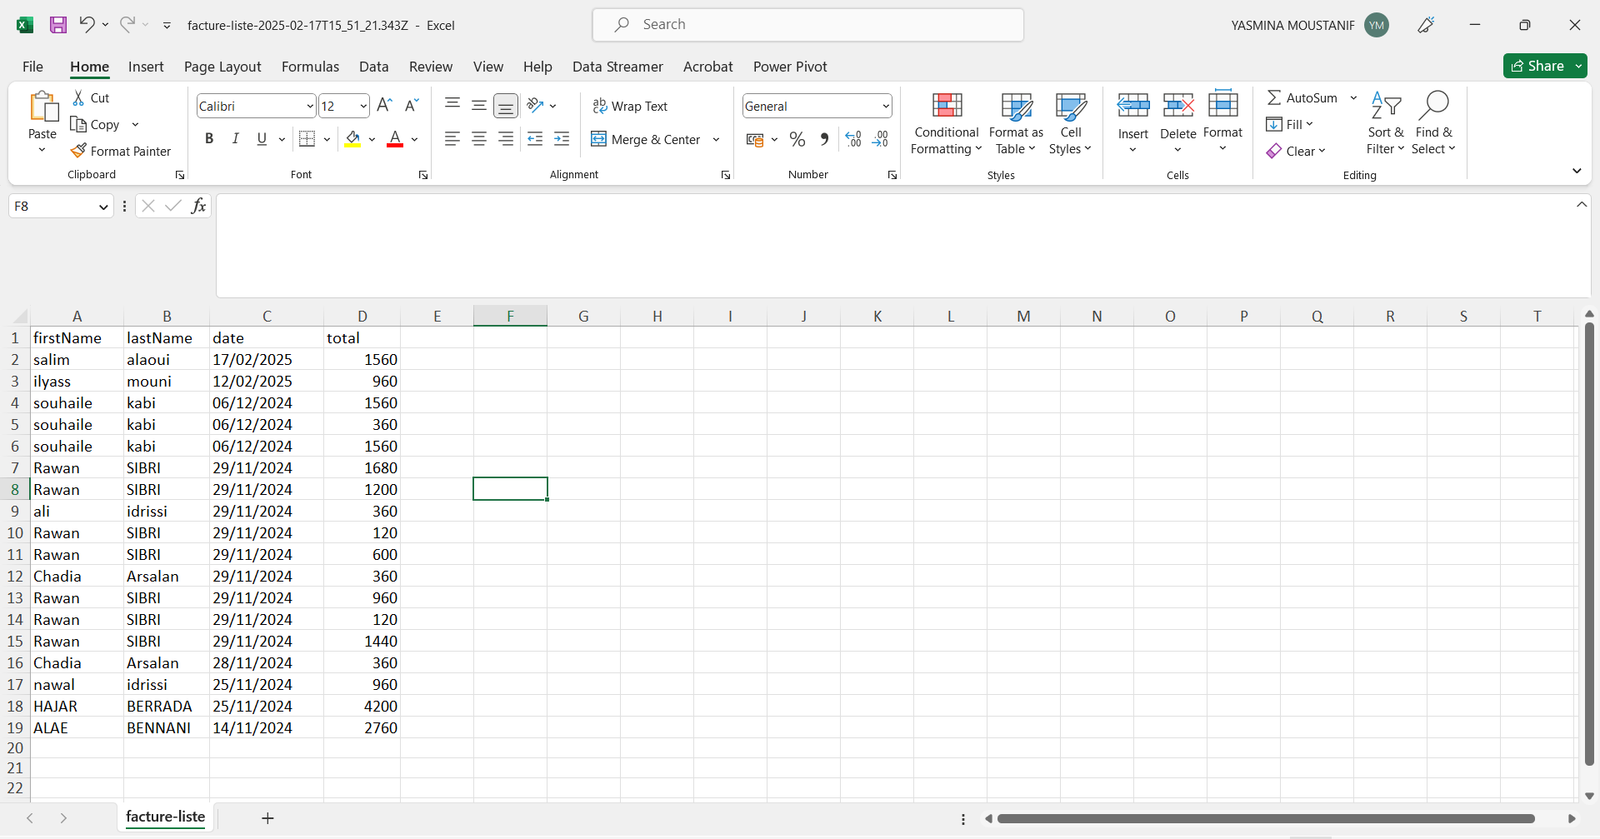Apply the yellow fill color swatch
The image size is (1600, 839).
pyautogui.click(x=352, y=140)
